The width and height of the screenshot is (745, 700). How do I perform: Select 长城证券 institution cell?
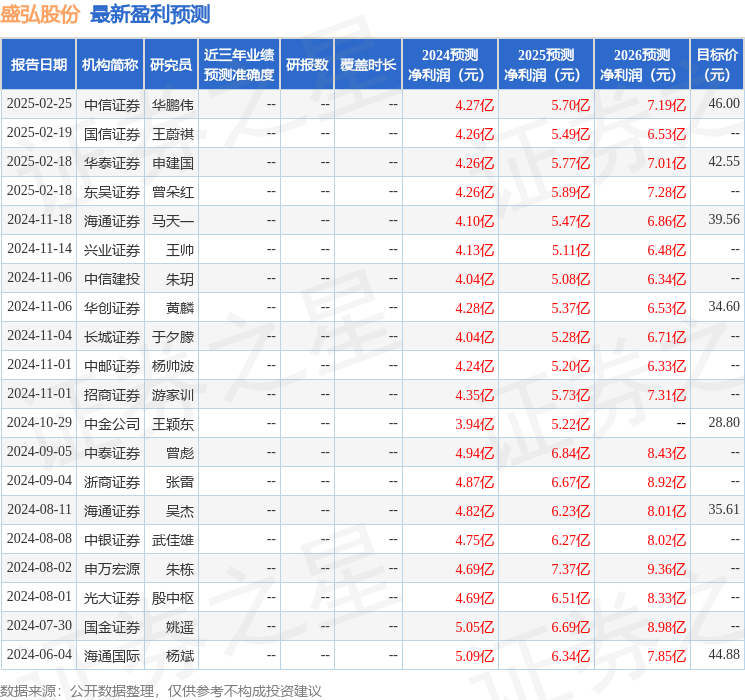click(x=112, y=336)
